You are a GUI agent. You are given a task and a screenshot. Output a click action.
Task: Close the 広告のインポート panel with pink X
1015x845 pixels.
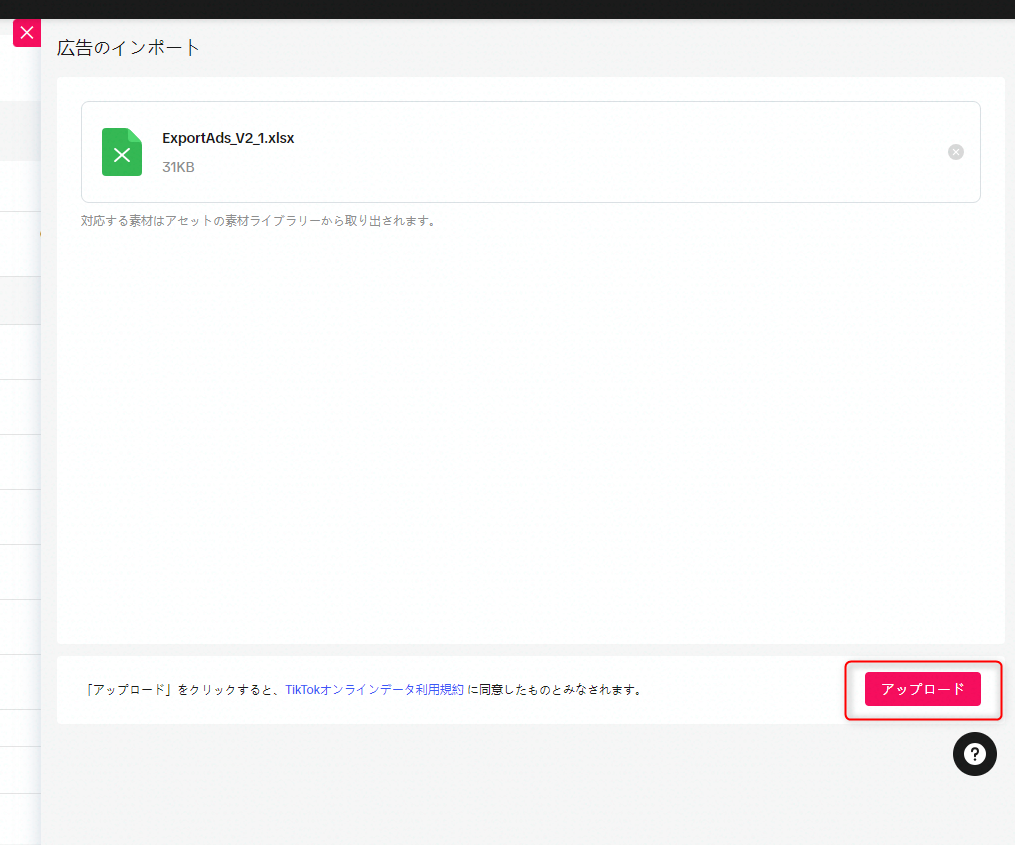(x=27, y=33)
